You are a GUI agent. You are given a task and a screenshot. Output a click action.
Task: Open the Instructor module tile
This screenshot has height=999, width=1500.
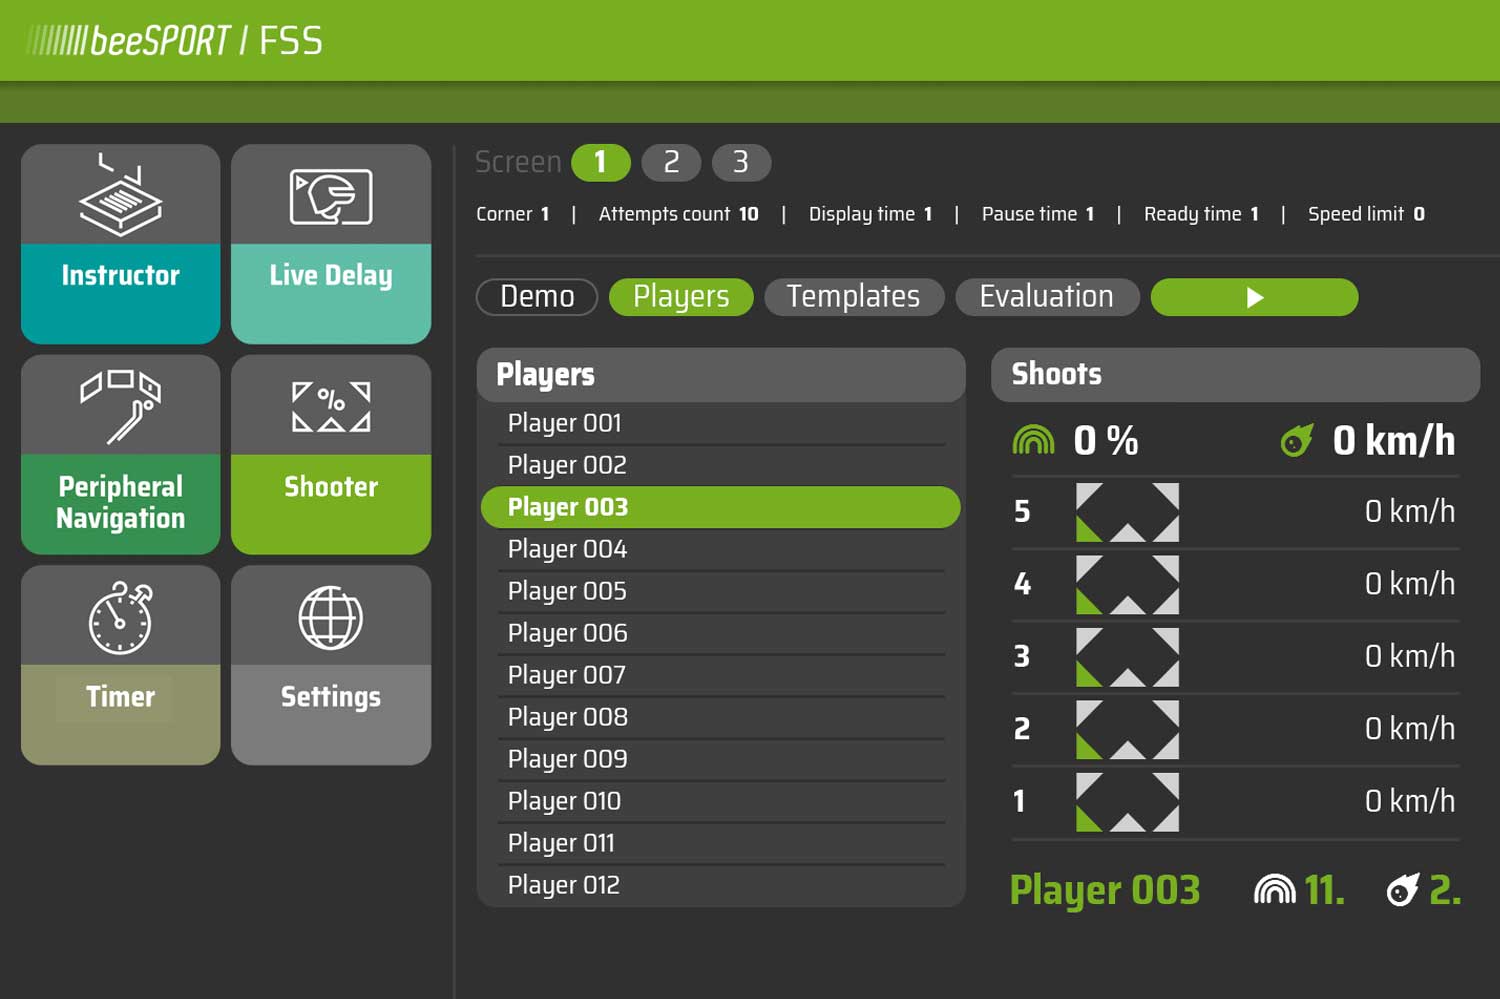click(120, 244)
